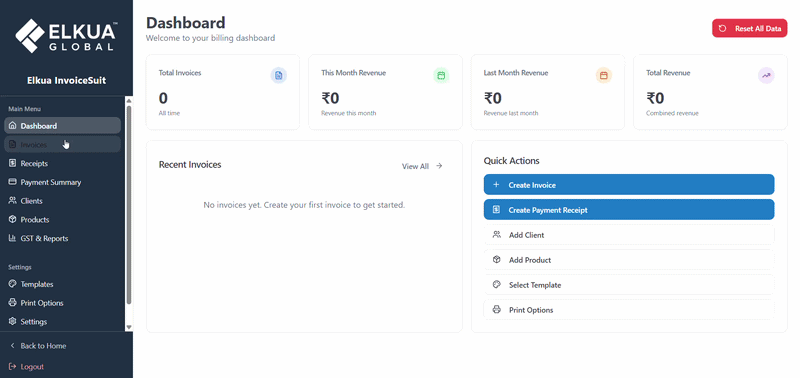The width and height of the screenshot is (800, 378).
Task: Click the printer icon in Quick Actions
Action: 496,310
